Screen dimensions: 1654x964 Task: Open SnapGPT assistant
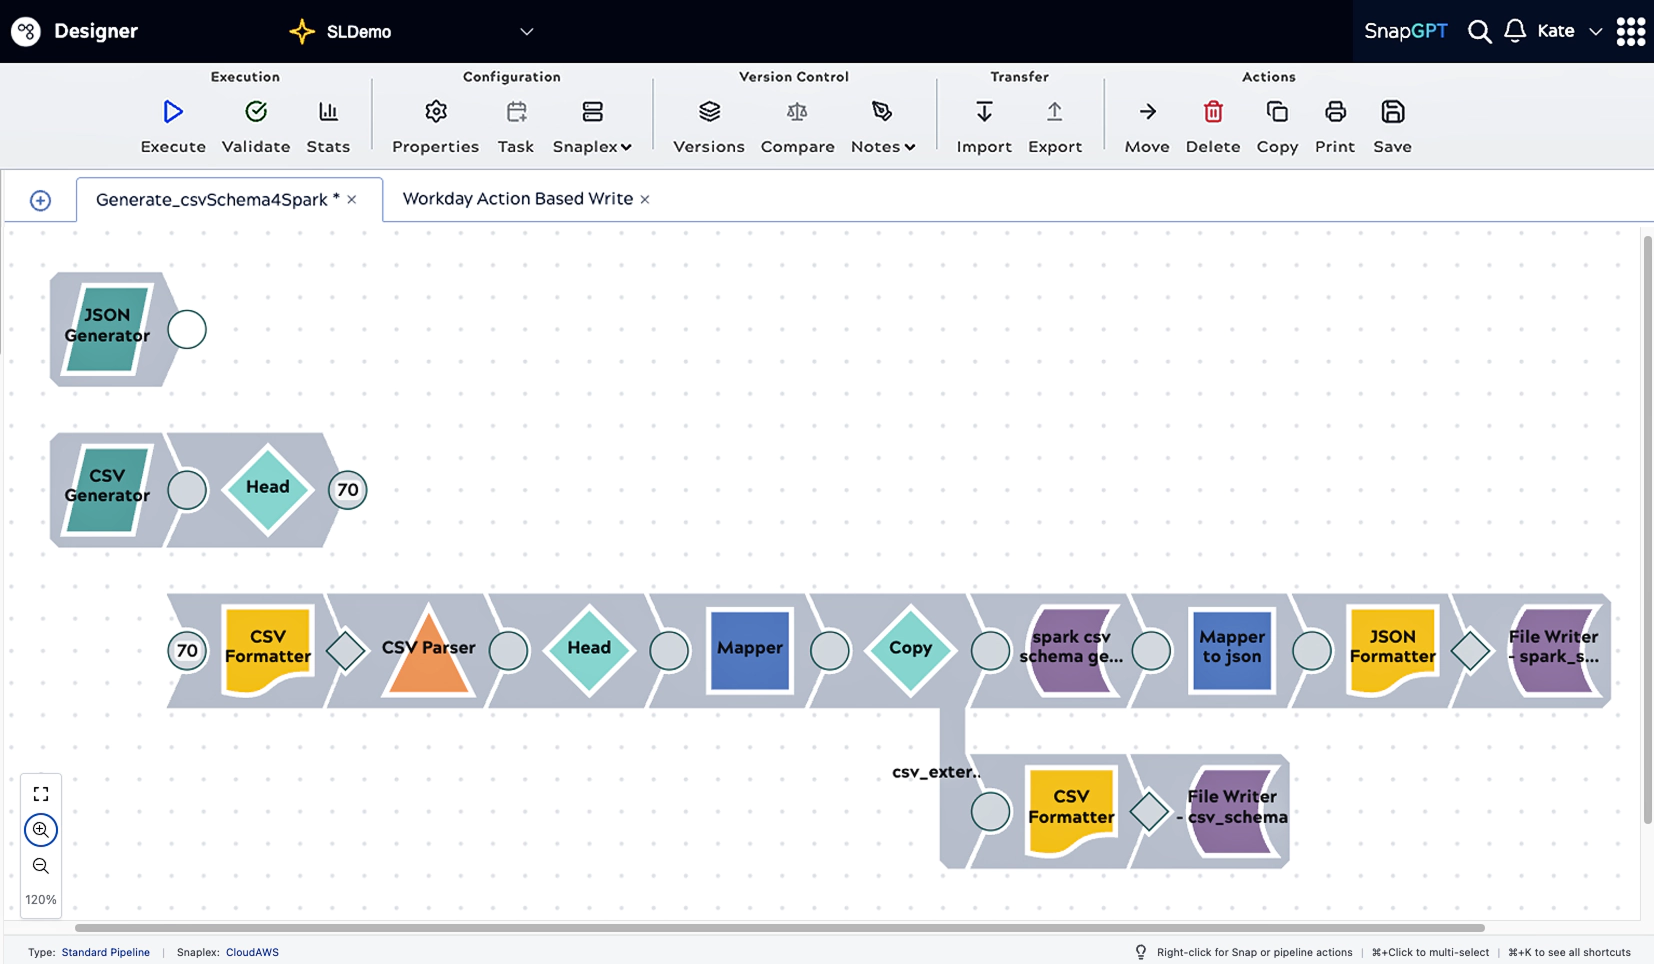1405,31
